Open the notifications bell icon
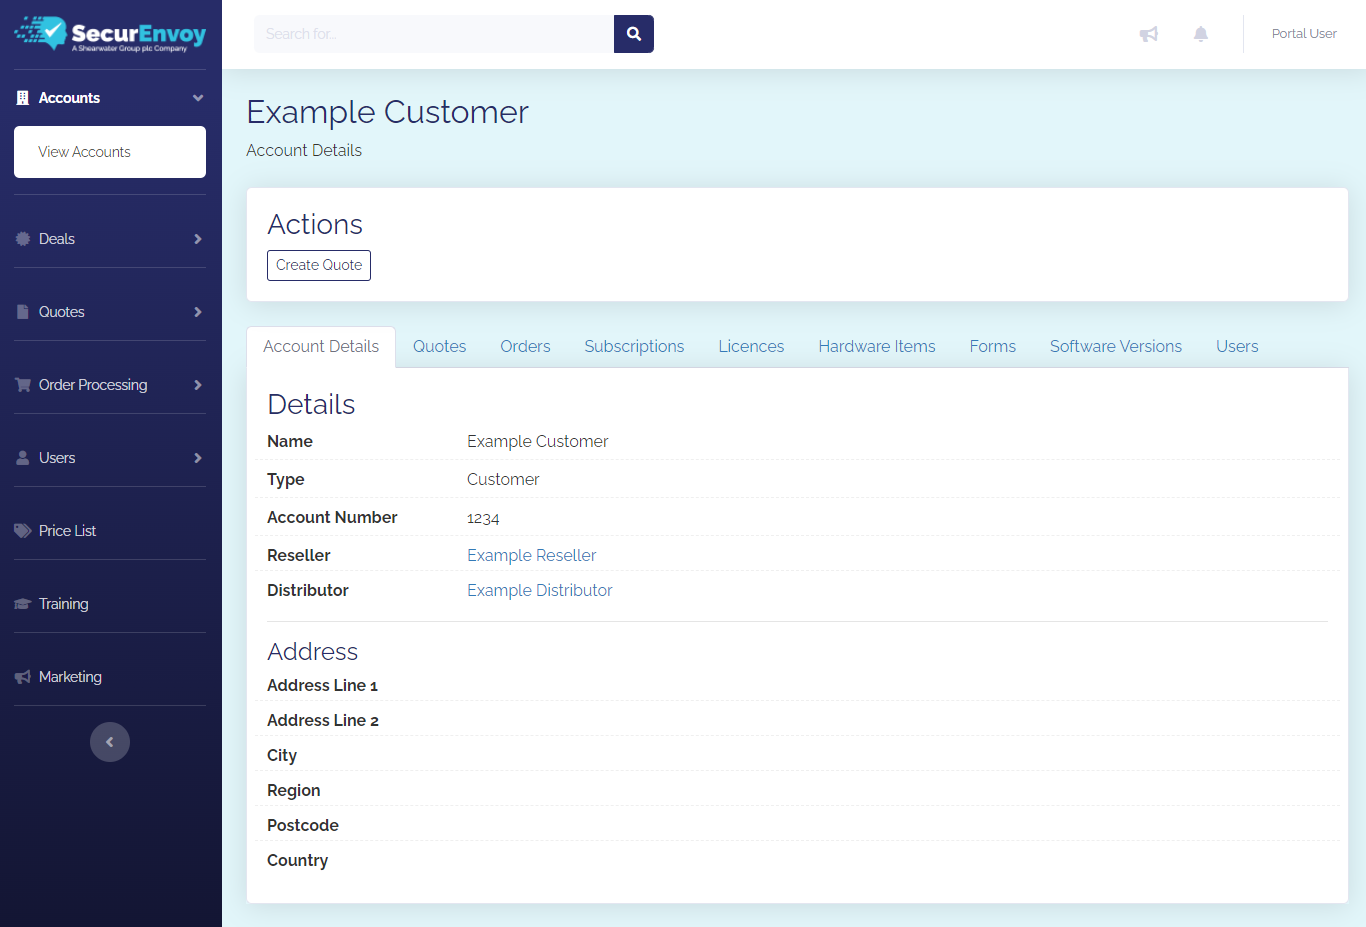1366x927 pixels. tap(1201, 34)
